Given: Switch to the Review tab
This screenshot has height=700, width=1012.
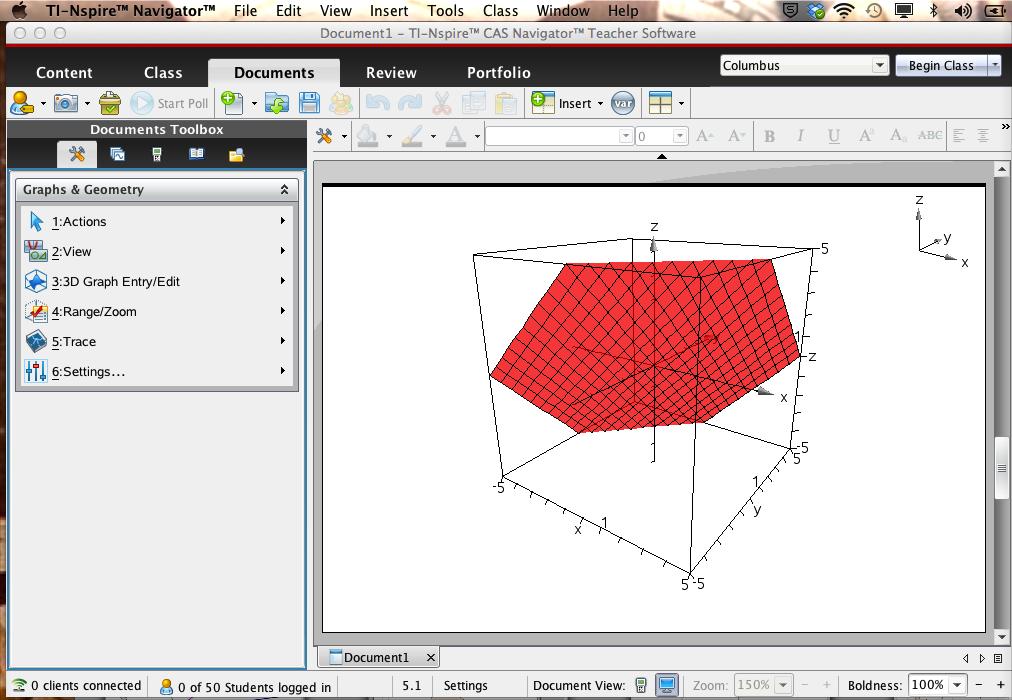Looking at the screenshot, I should pos(391,72).
